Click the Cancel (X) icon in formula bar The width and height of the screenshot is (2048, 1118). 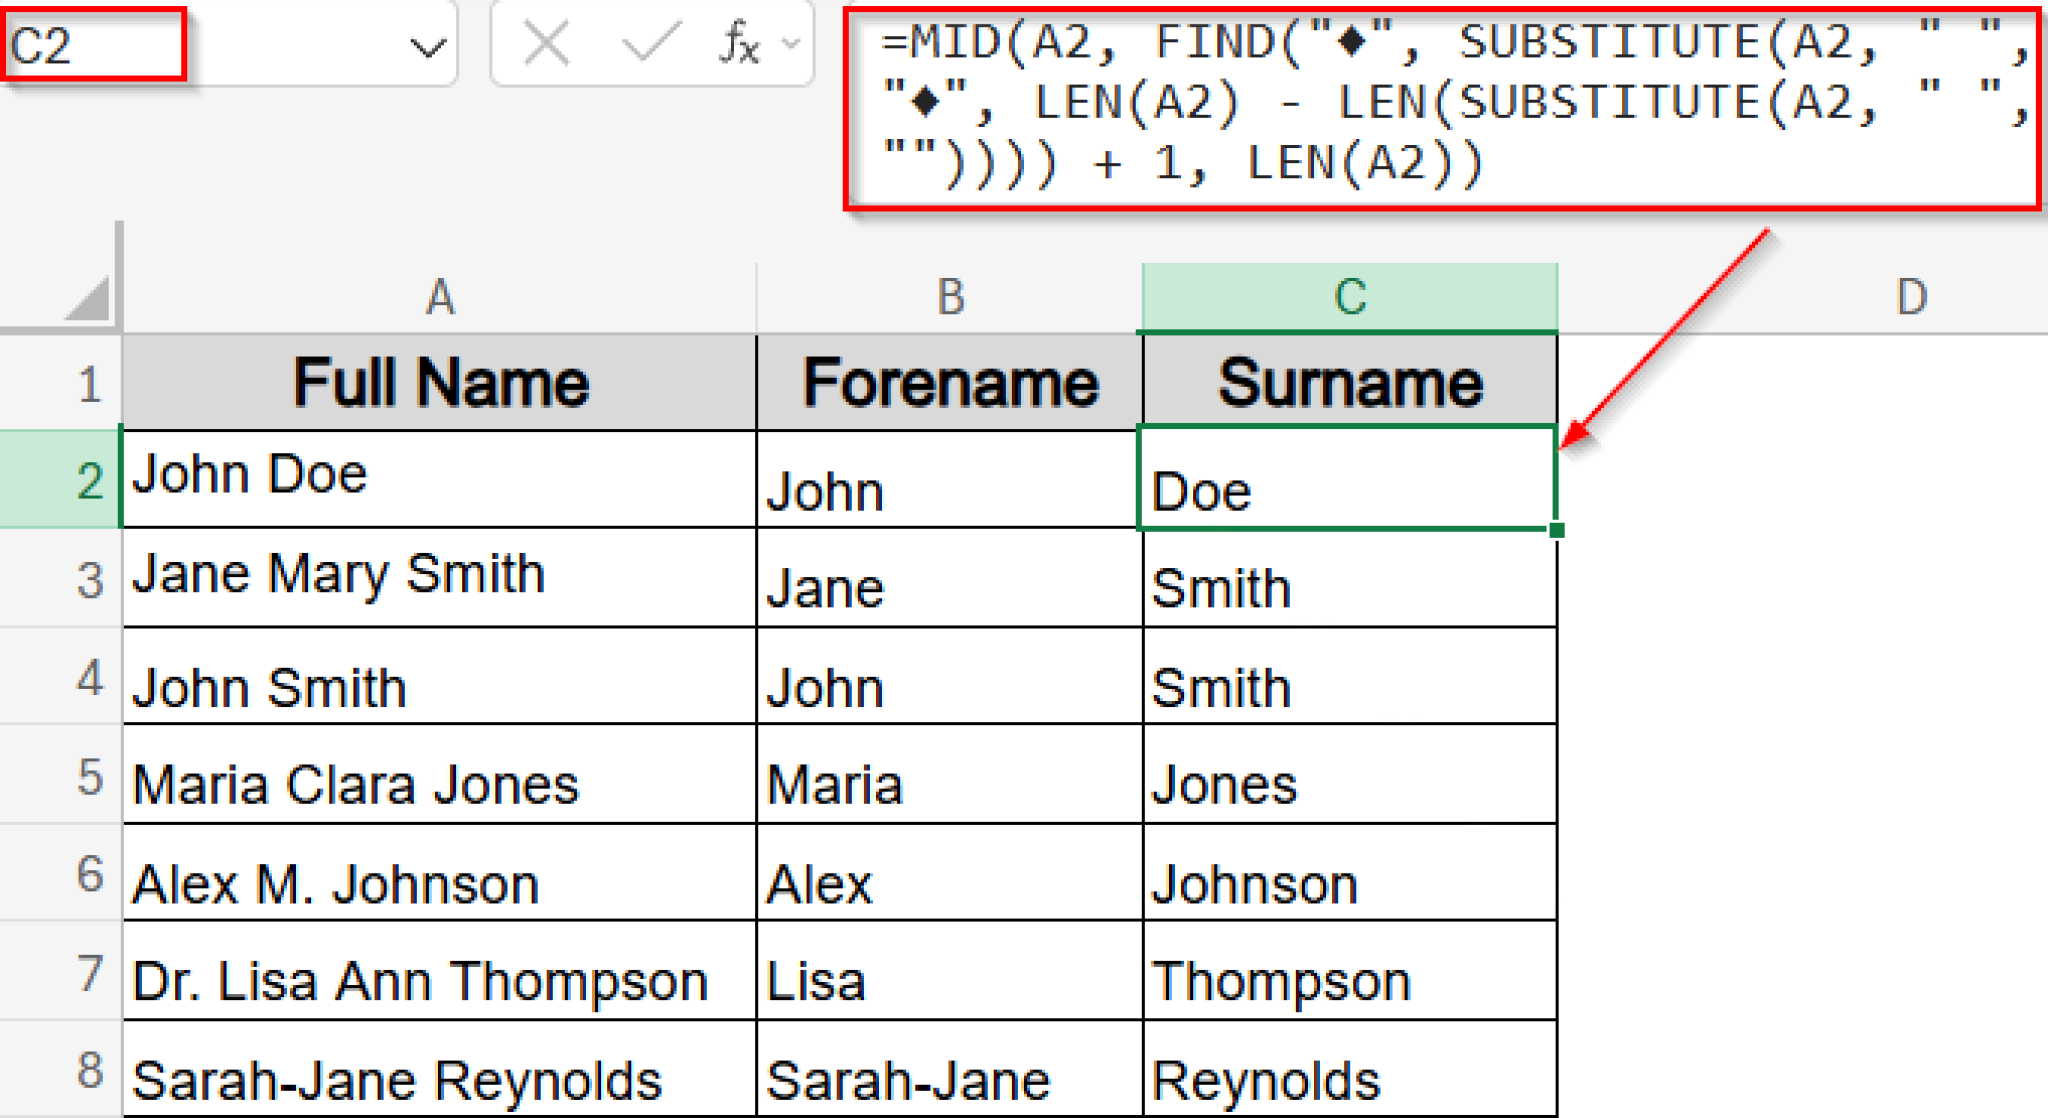point(546,44)
